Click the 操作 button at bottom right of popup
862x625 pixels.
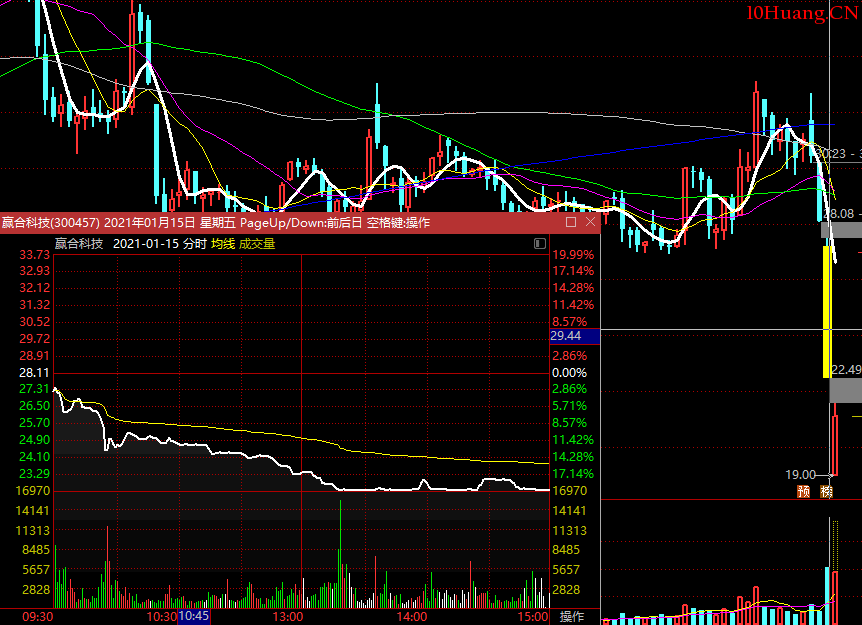tap(572, 616)
